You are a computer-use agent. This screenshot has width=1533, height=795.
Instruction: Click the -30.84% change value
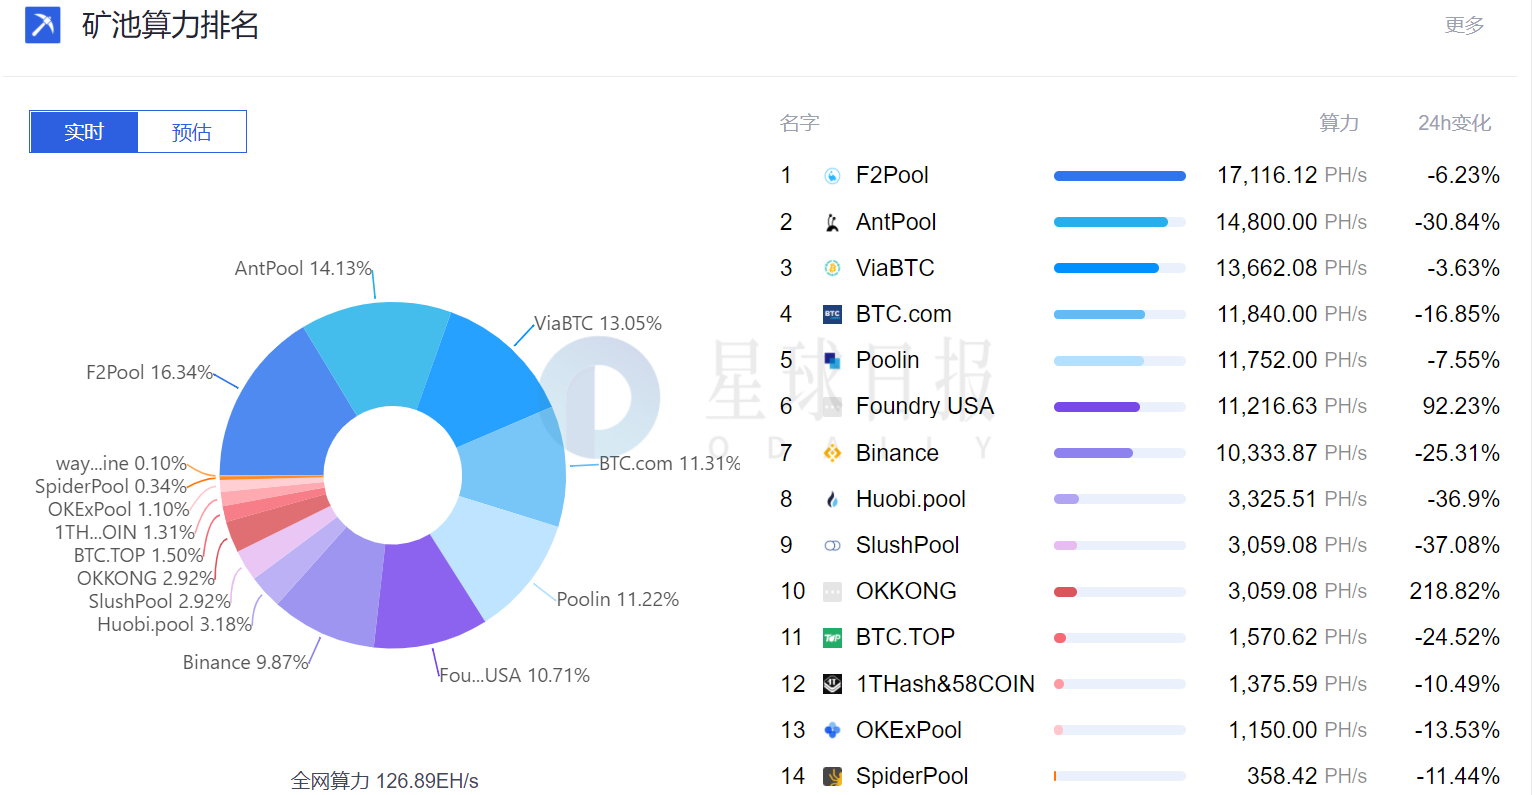click(x=1457, y=222)
